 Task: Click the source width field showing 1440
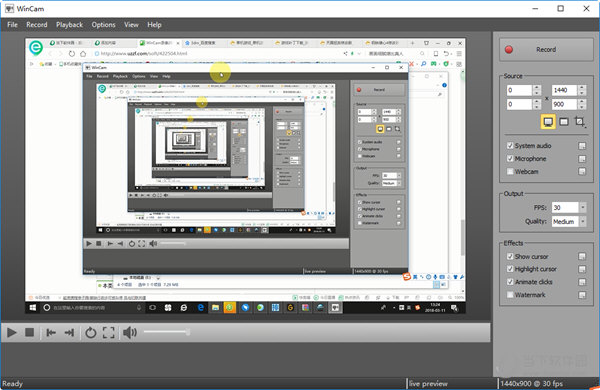(x=564, y=90)
